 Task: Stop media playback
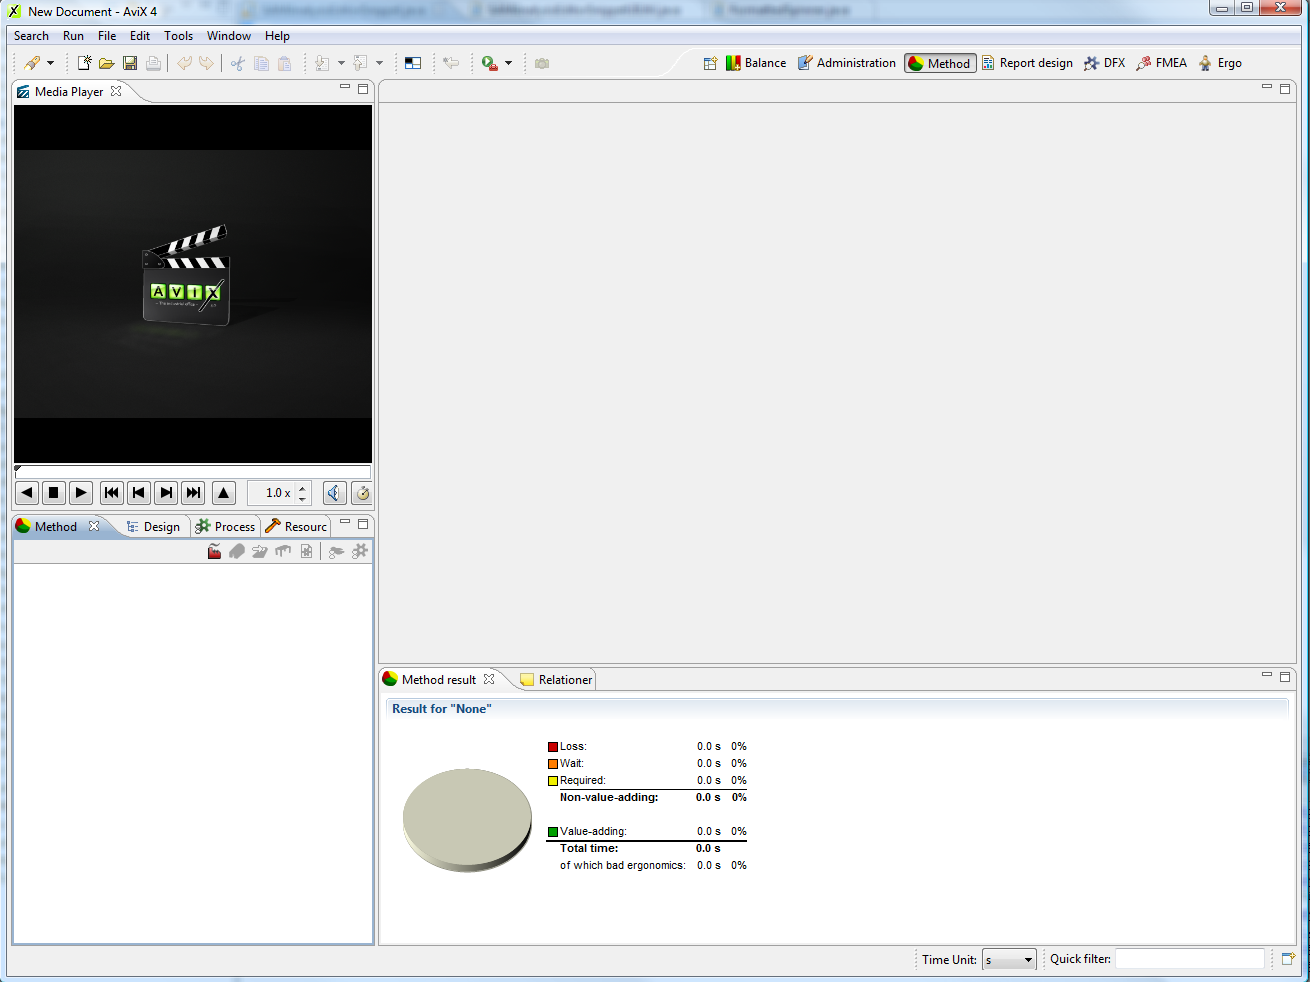click(x=54, y=493)
